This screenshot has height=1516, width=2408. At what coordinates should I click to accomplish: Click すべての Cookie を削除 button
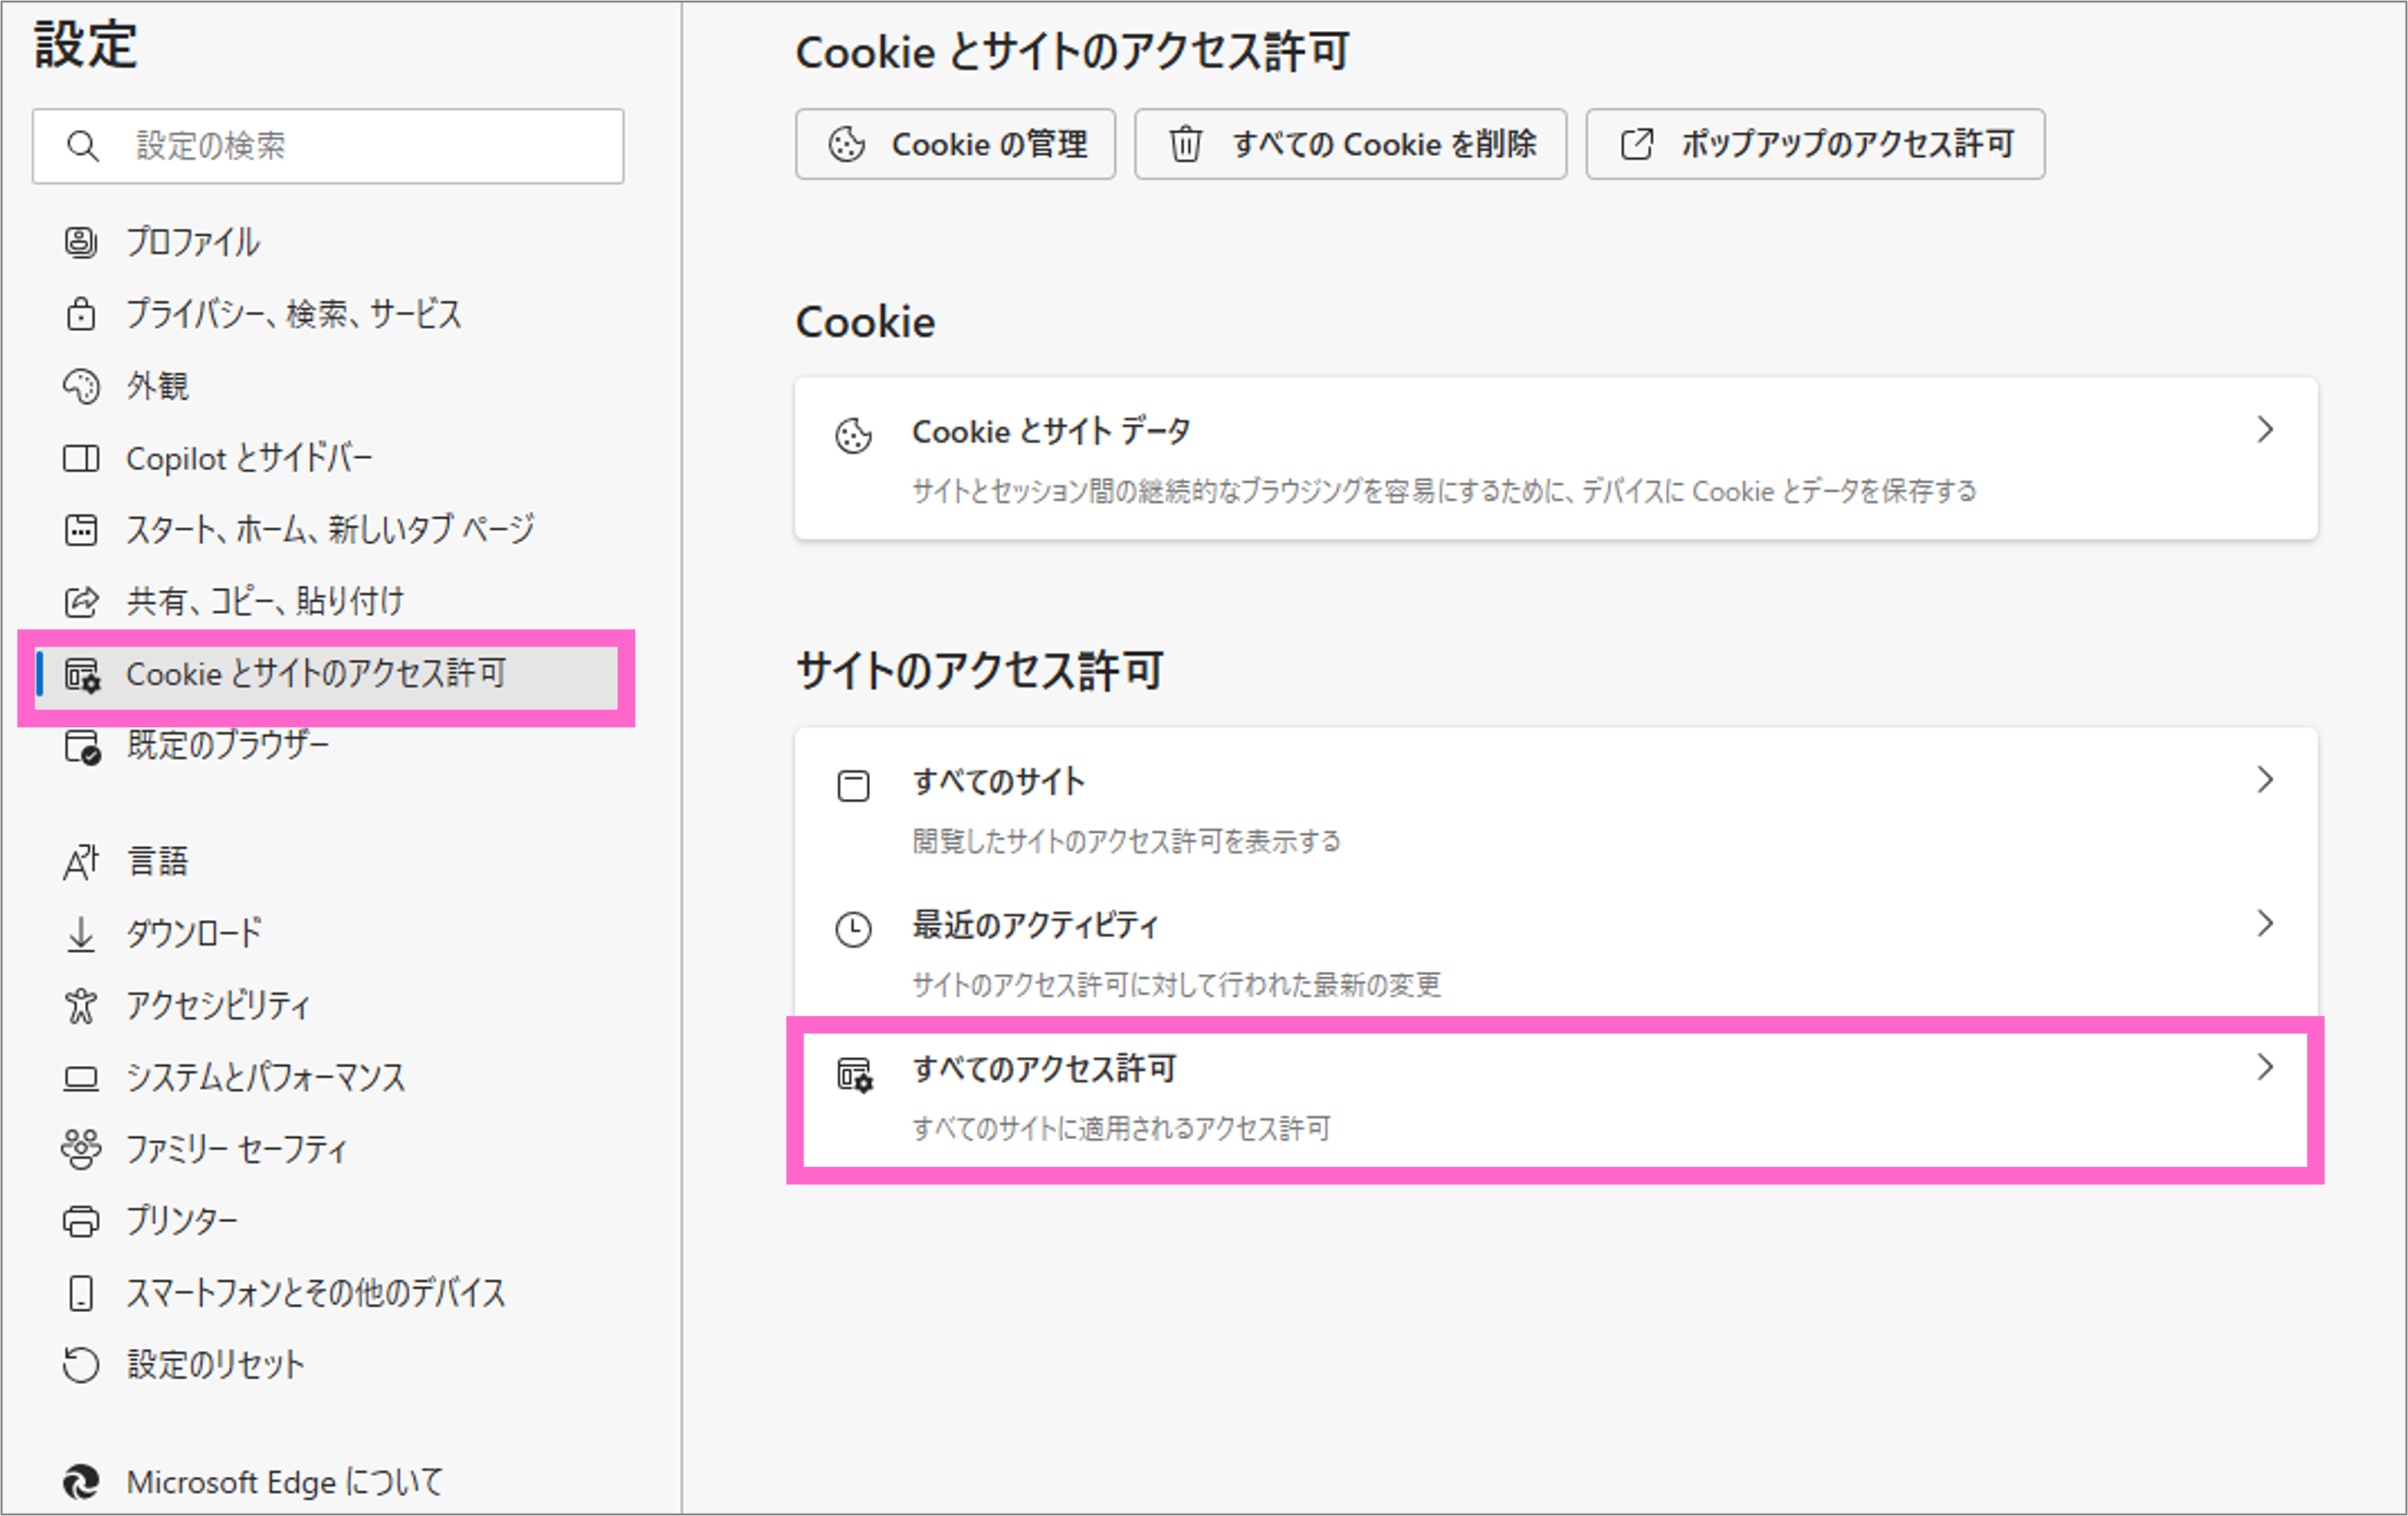tap(1350, 145)
